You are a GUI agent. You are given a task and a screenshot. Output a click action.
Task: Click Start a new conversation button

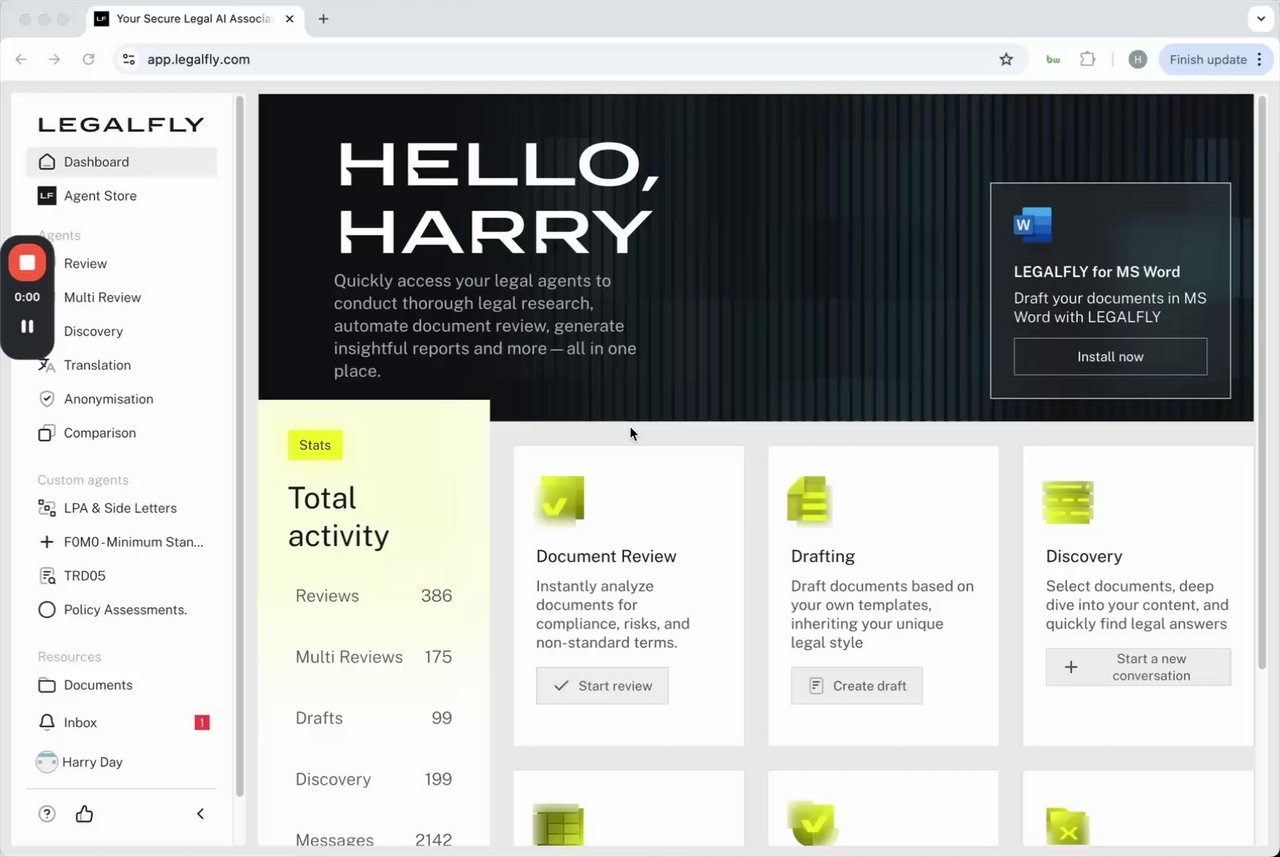(1138, 667)
